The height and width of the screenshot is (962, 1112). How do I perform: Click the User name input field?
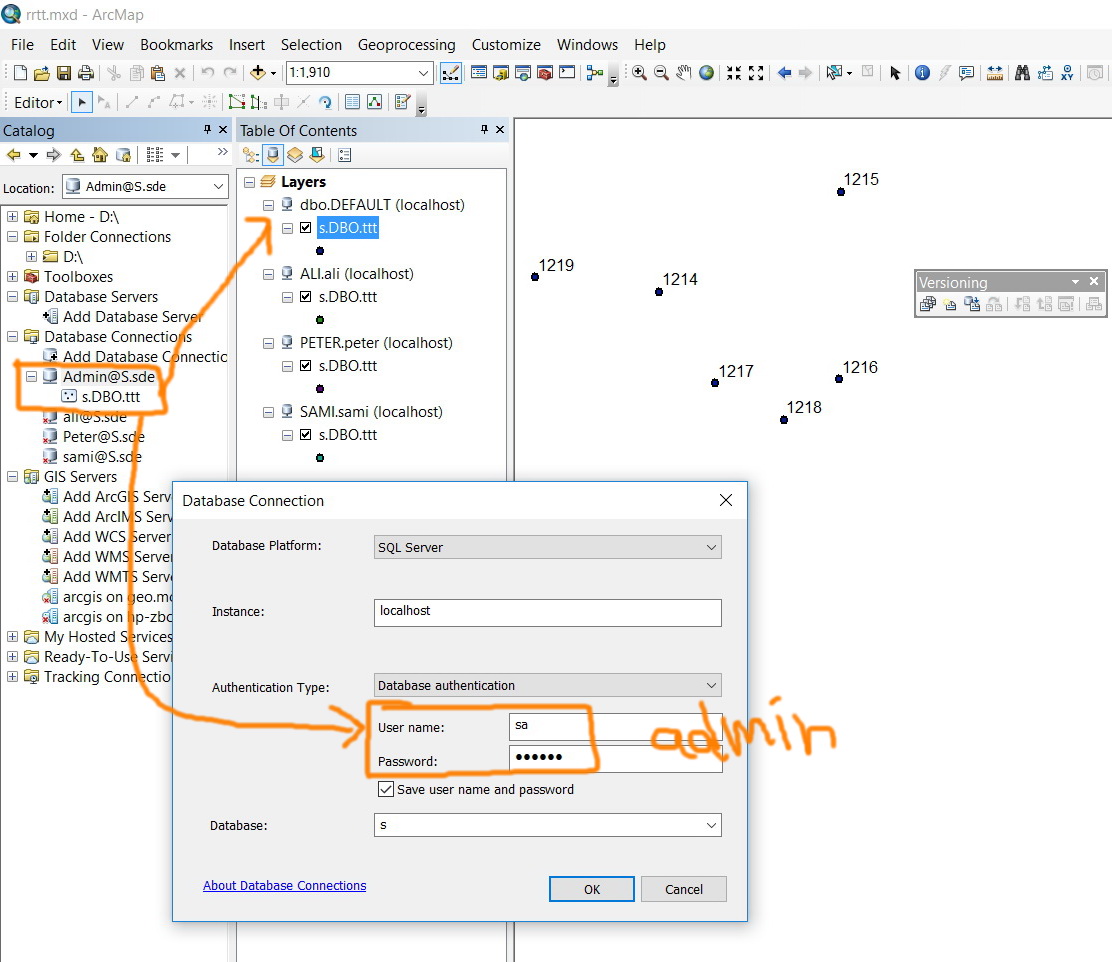(x=616, y=726)
